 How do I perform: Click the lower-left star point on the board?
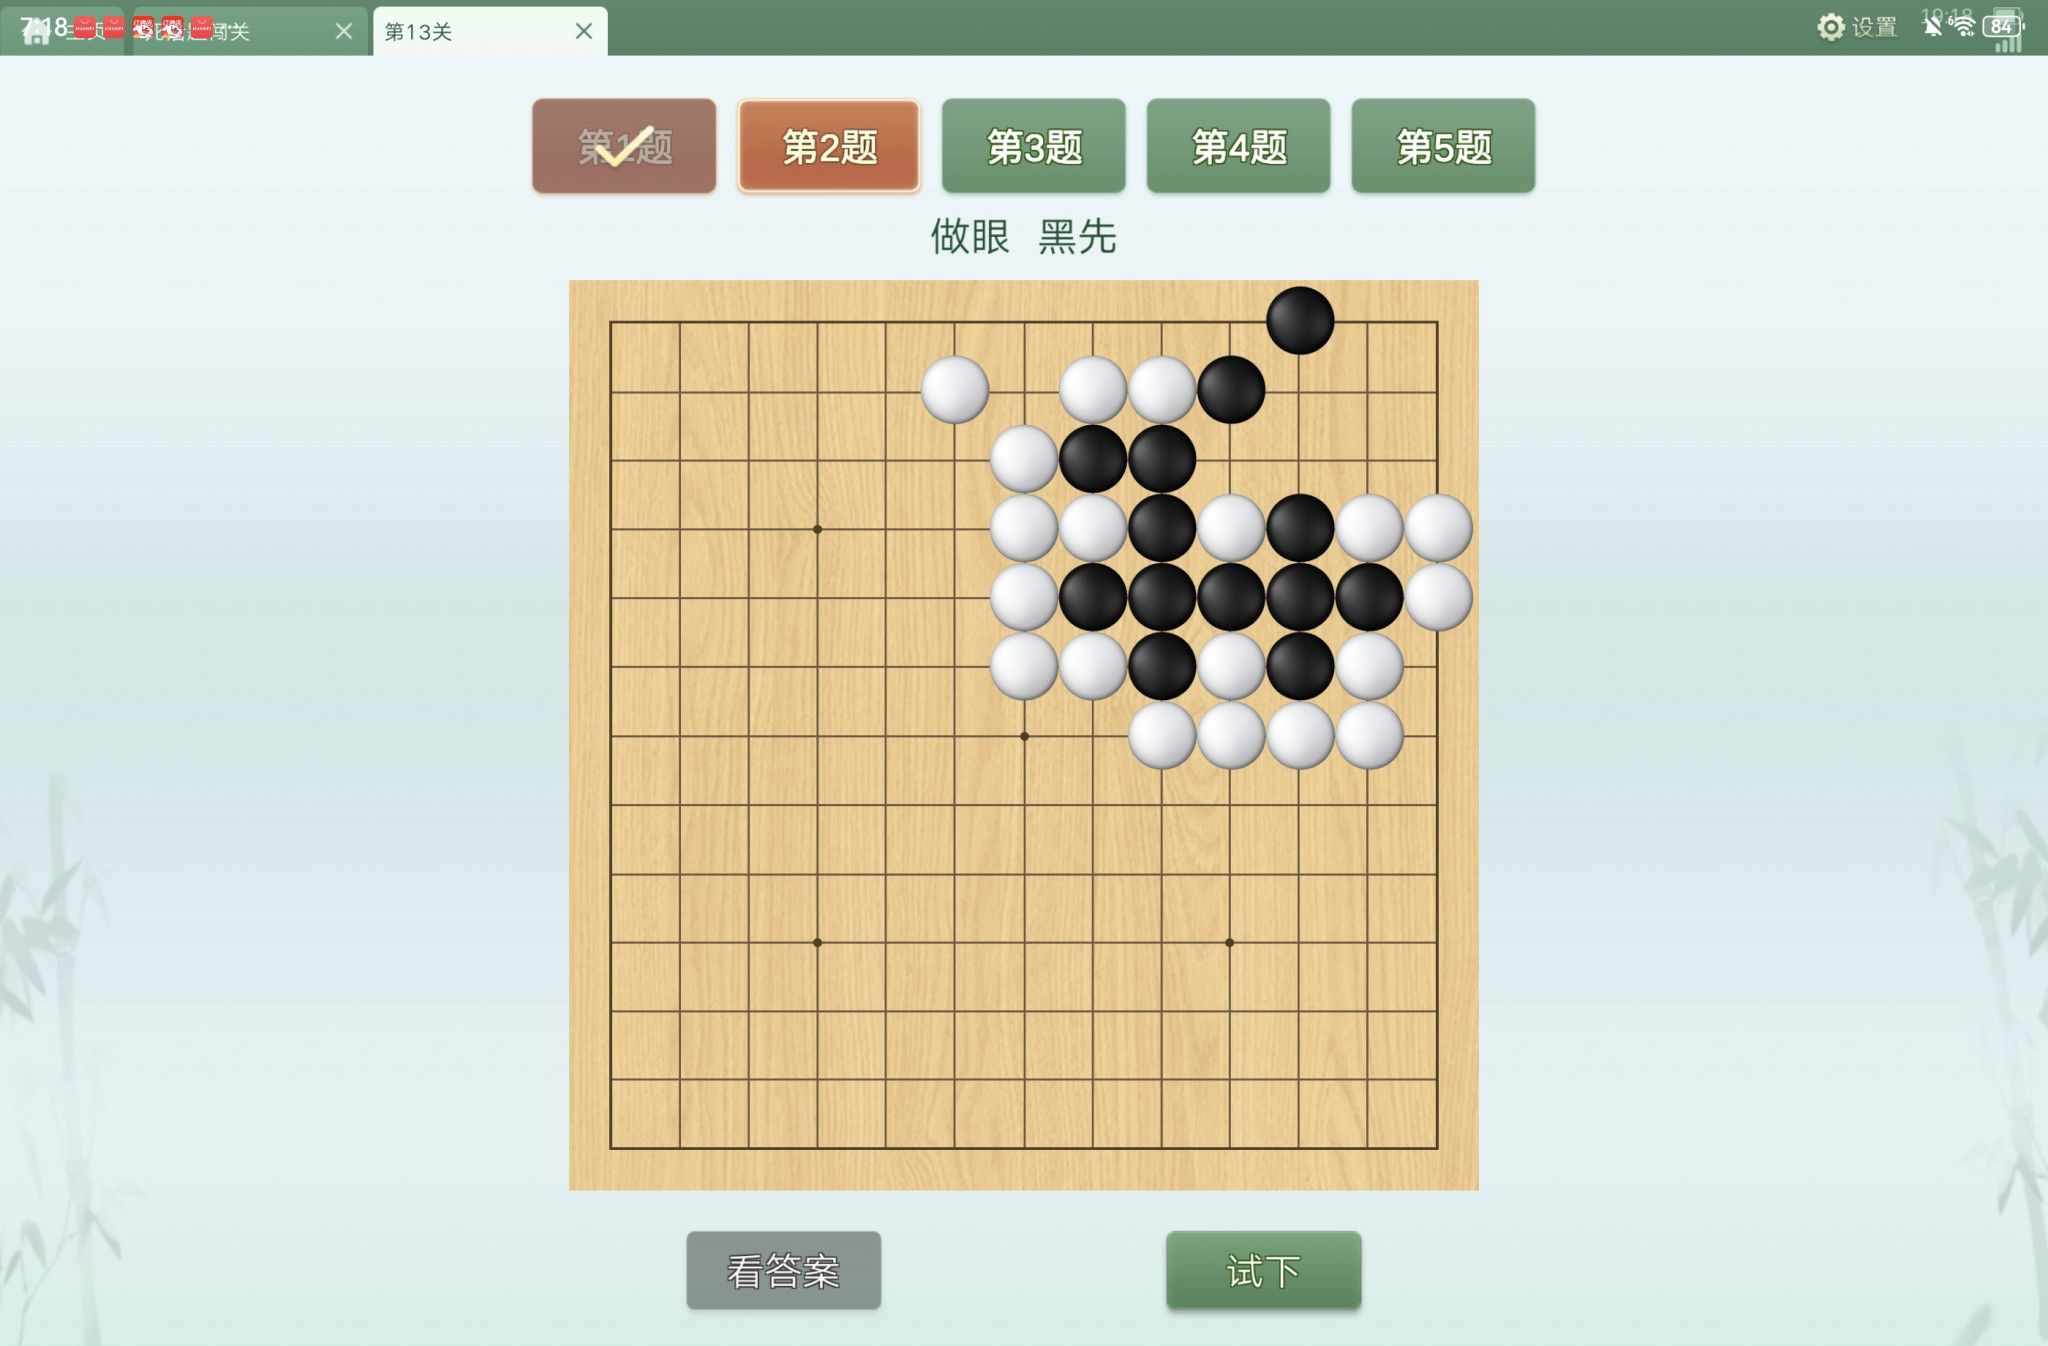click(x=817, y=943)
